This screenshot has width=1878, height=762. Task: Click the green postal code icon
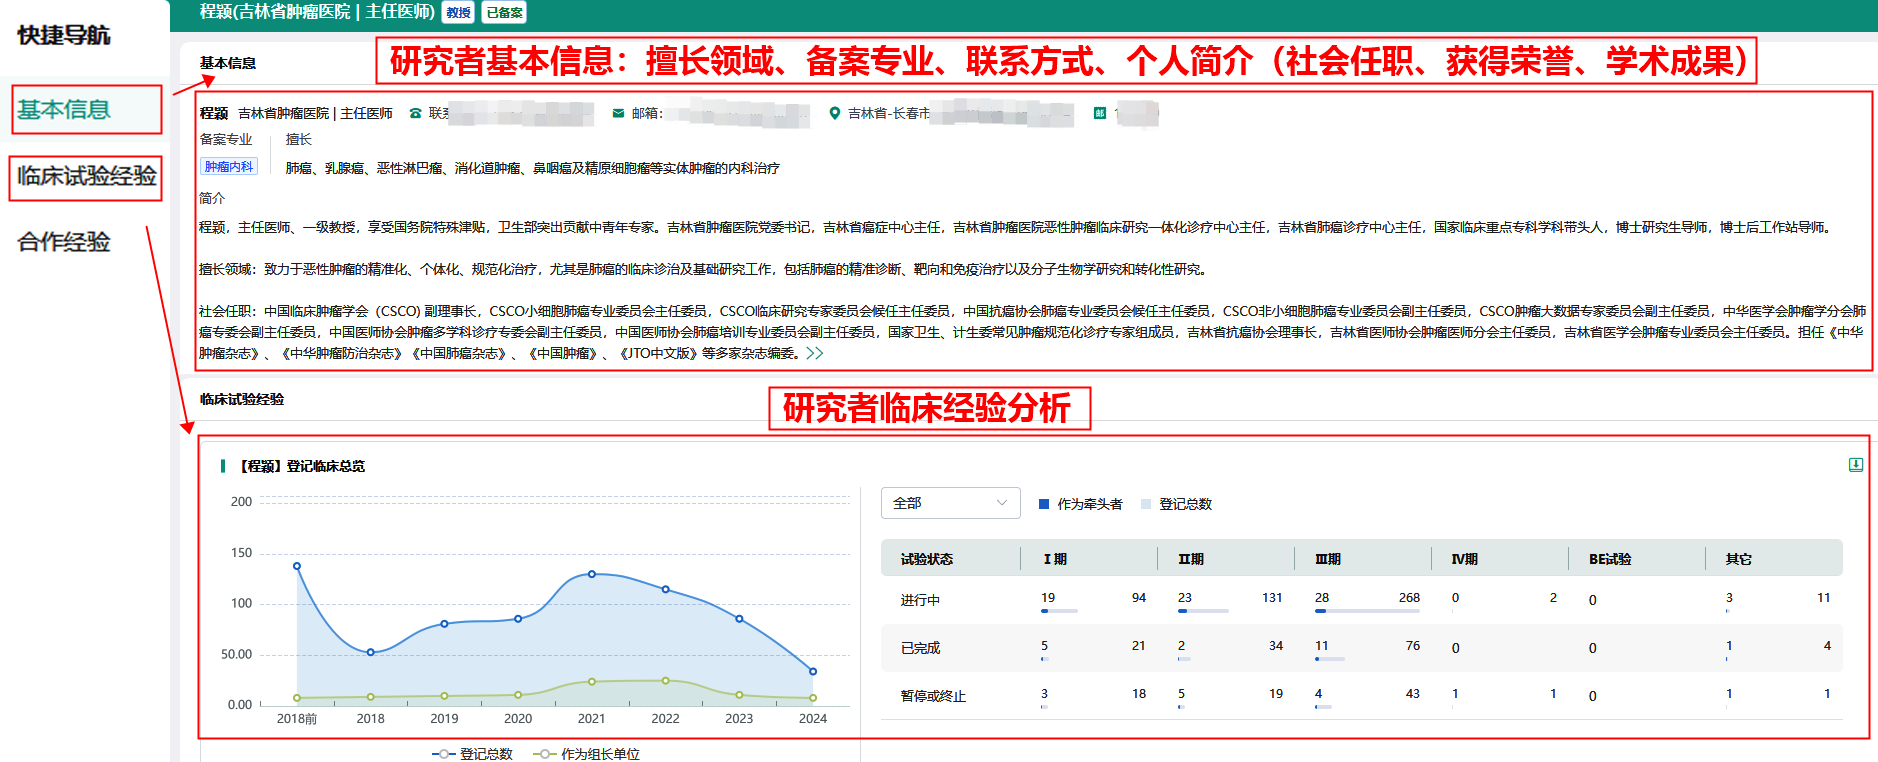1099,114
